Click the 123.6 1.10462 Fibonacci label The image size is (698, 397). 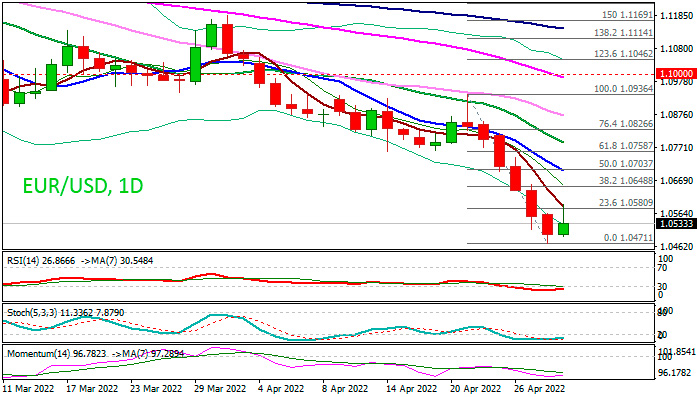pyautogui.click(x=623, y=54)
